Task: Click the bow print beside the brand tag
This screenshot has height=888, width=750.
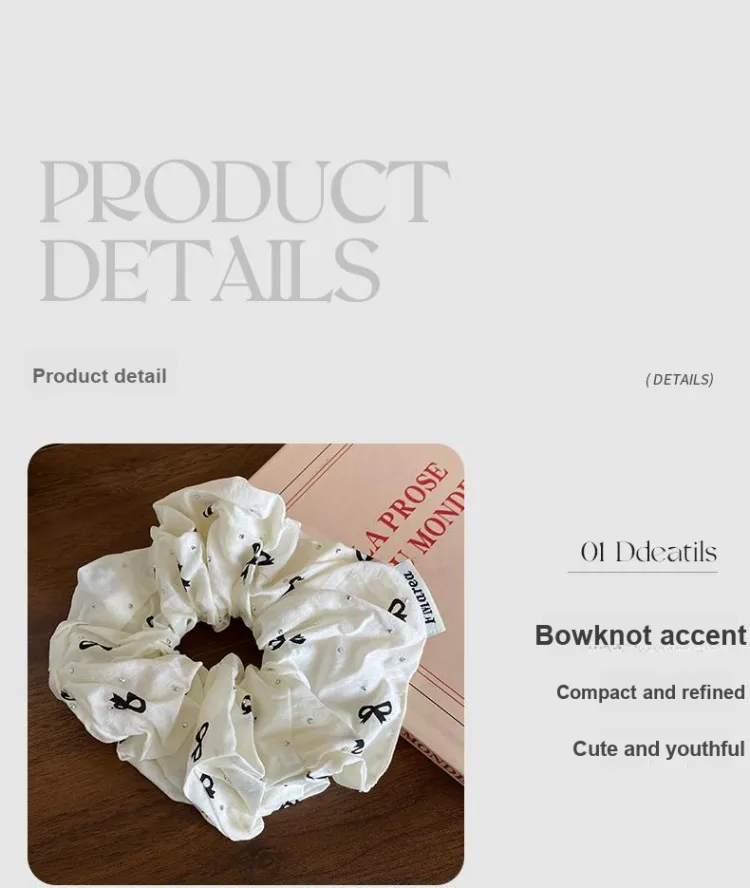Action: point(398,610)
